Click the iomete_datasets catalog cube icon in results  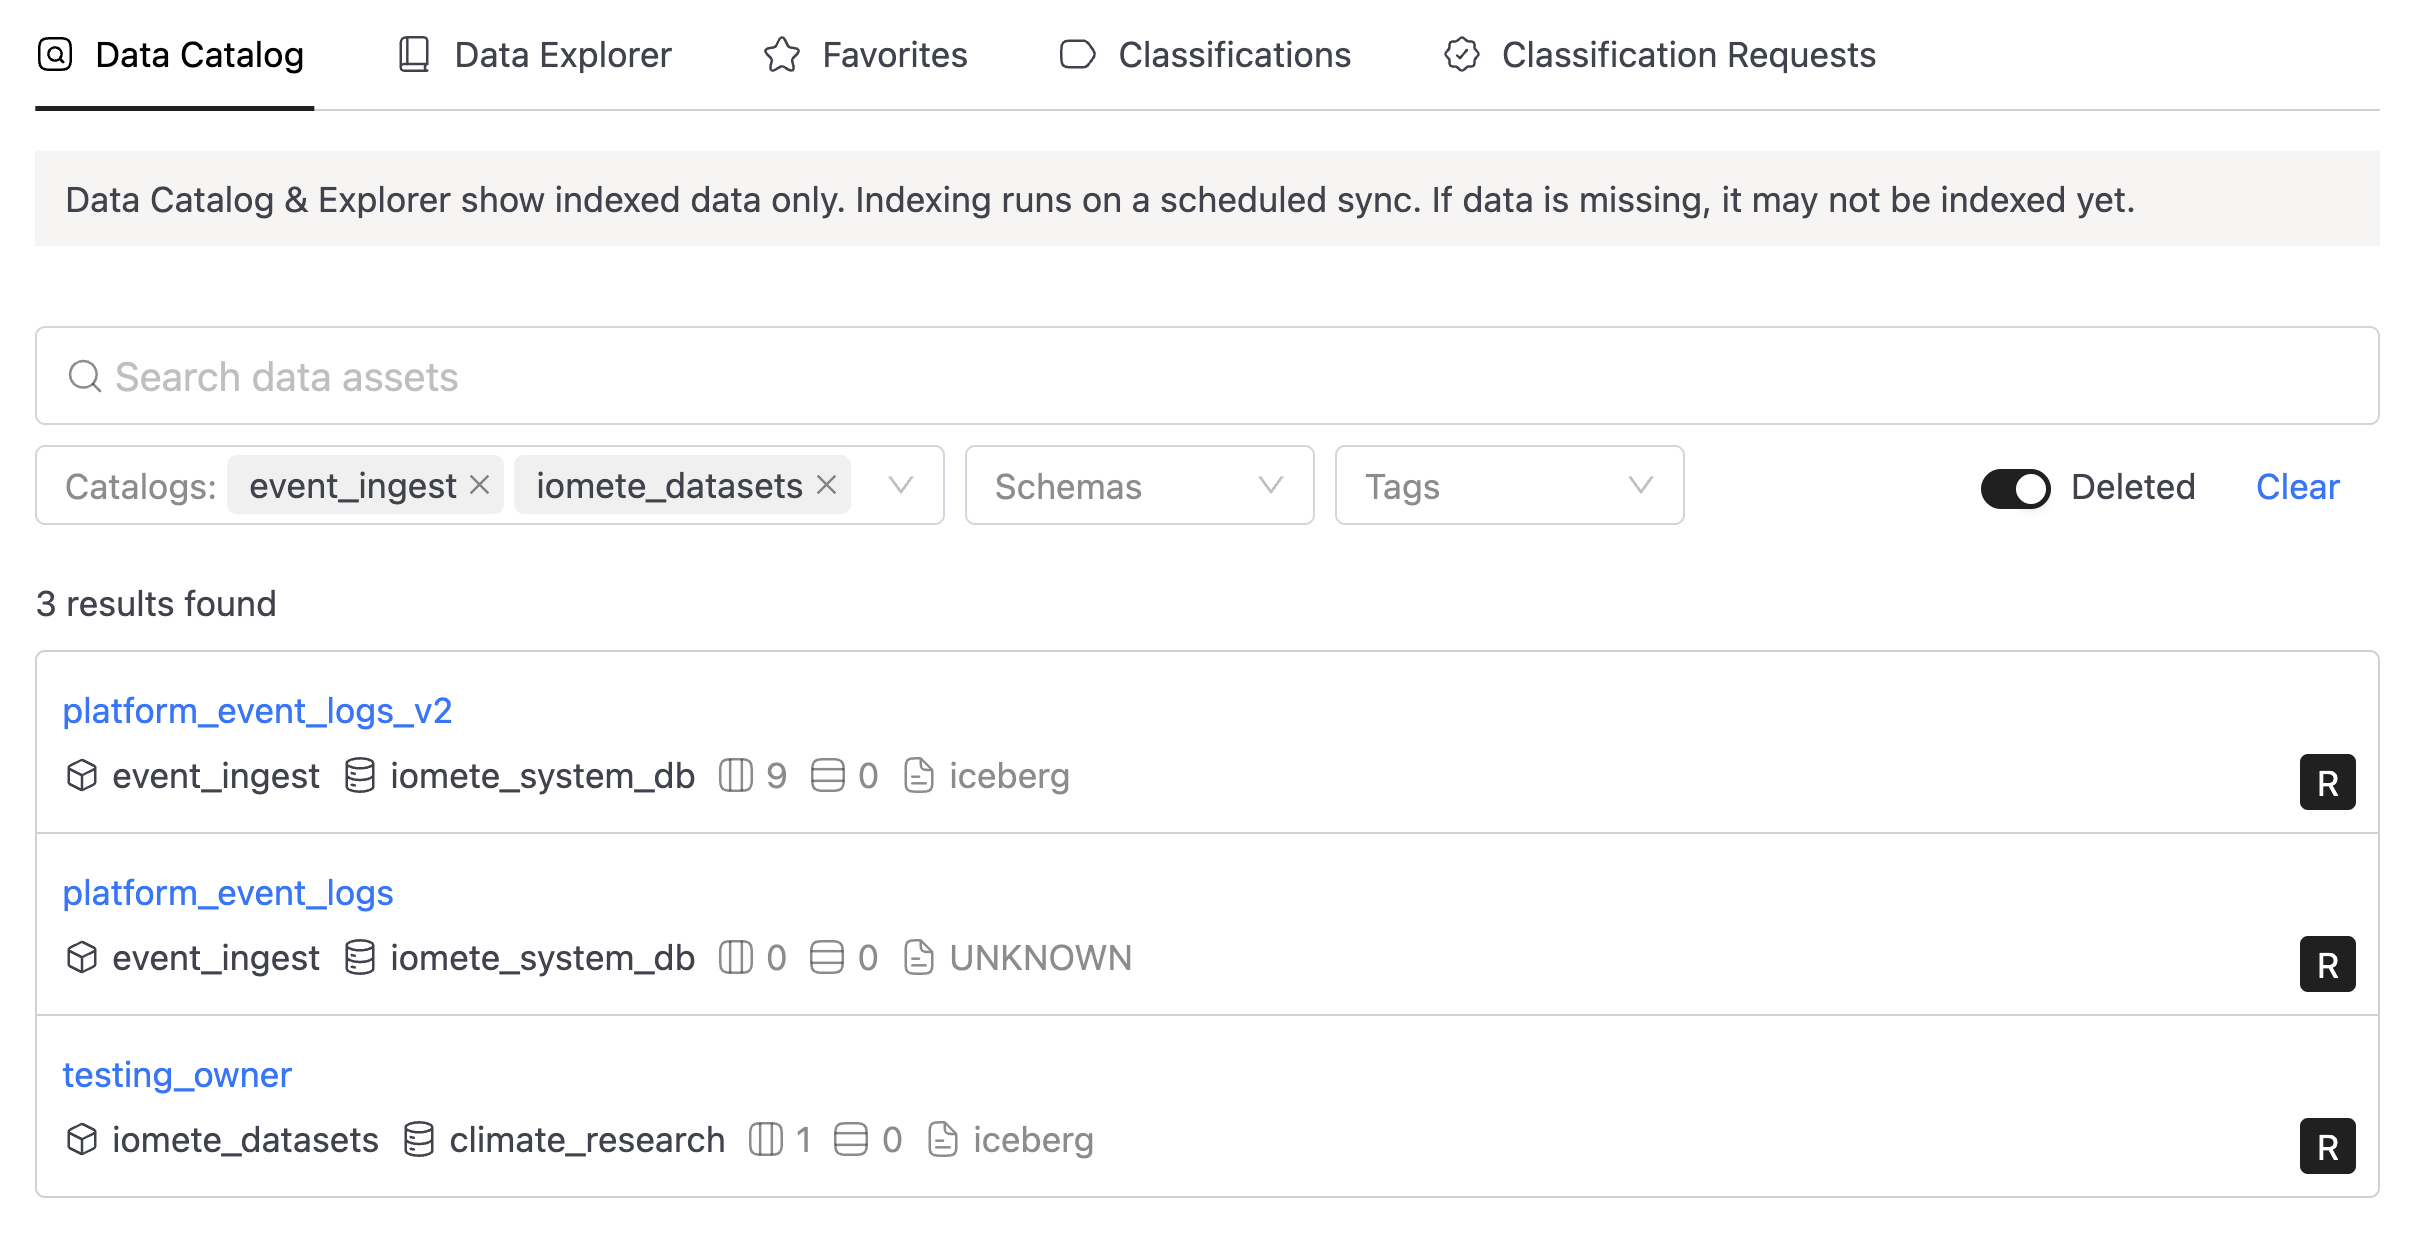pyautogui.click(x=82, y=1140)
